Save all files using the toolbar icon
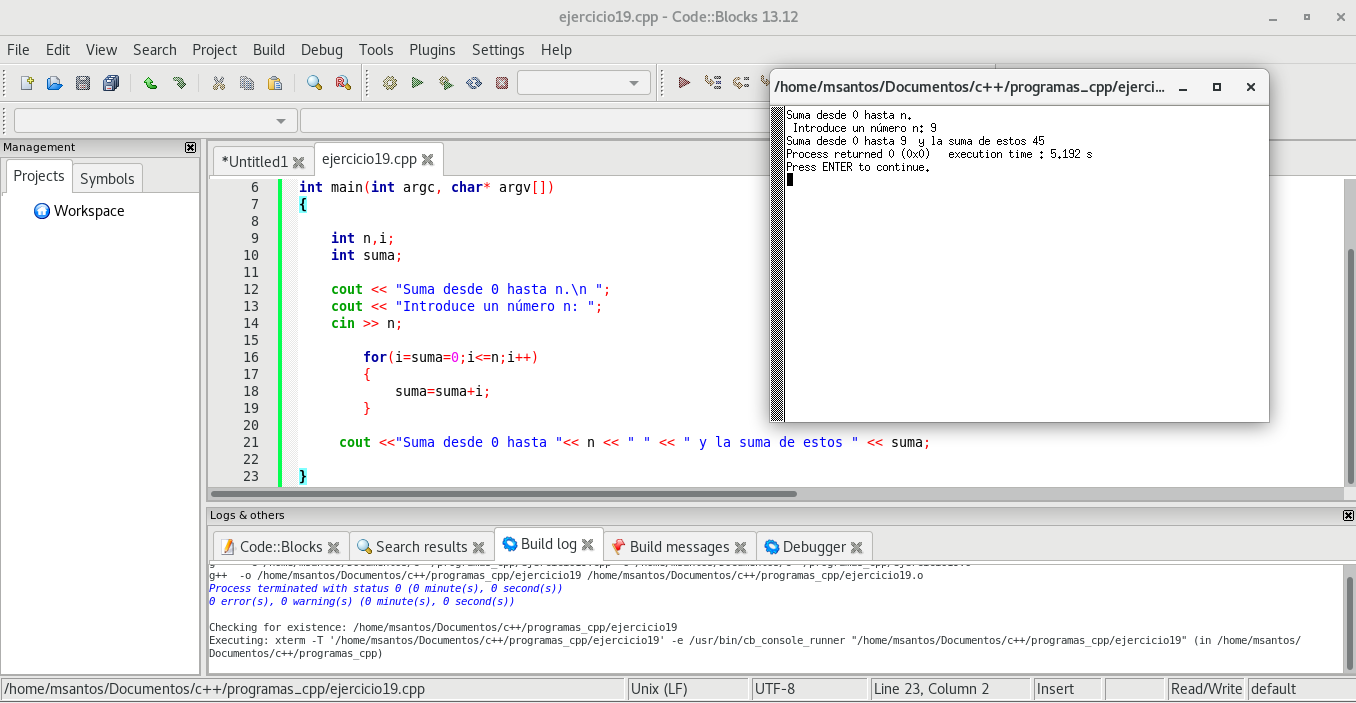 coord(111,83)
